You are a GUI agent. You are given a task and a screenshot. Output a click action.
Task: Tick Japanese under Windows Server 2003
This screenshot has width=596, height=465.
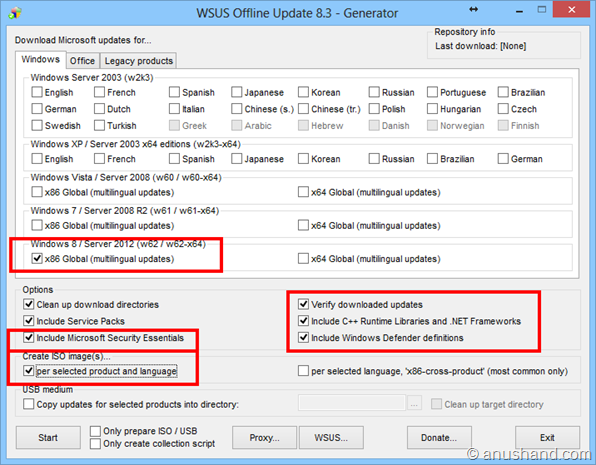236,92
